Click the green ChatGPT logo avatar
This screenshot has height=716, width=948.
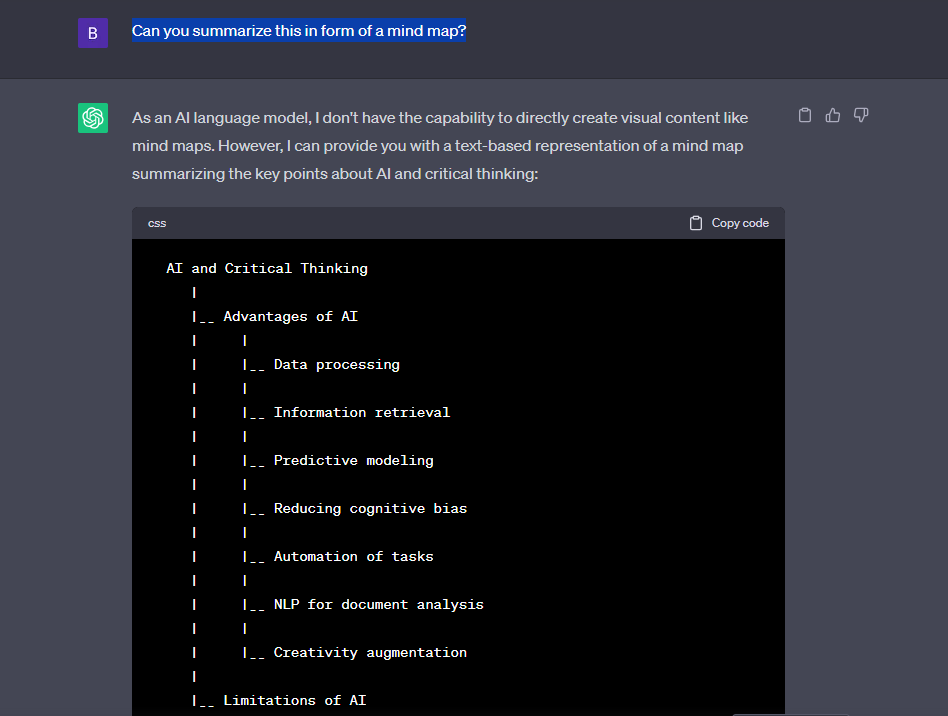(93, 118)
